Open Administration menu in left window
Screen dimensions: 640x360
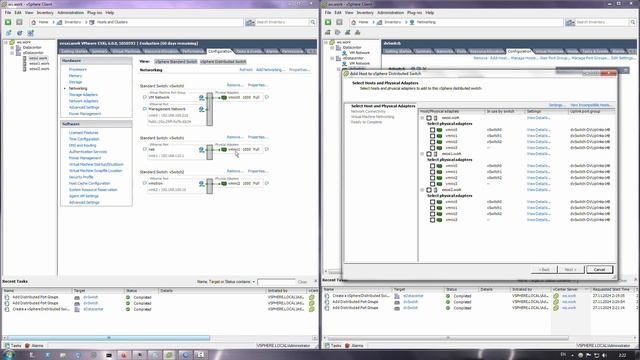[x=70, y=13]
